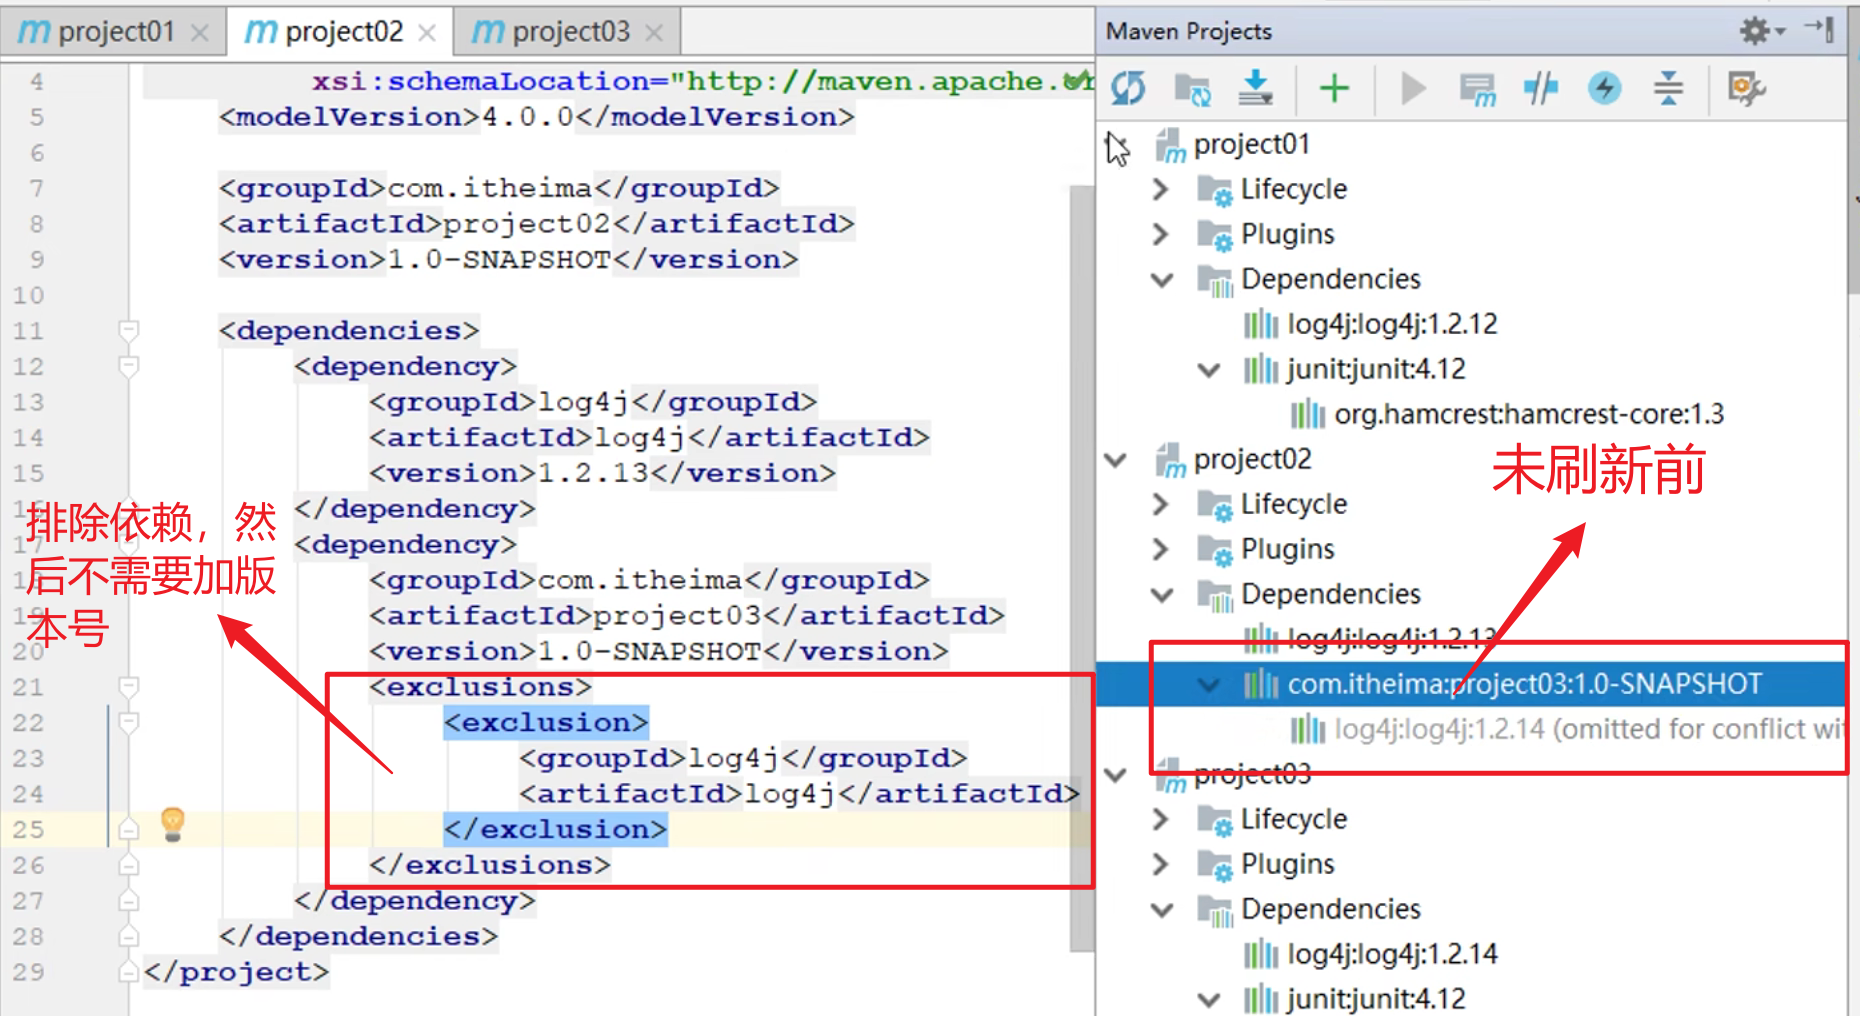Toggle code fold at dependencies line 11
Screen dimensions: 1860x1016
click(x=128, y=330)
